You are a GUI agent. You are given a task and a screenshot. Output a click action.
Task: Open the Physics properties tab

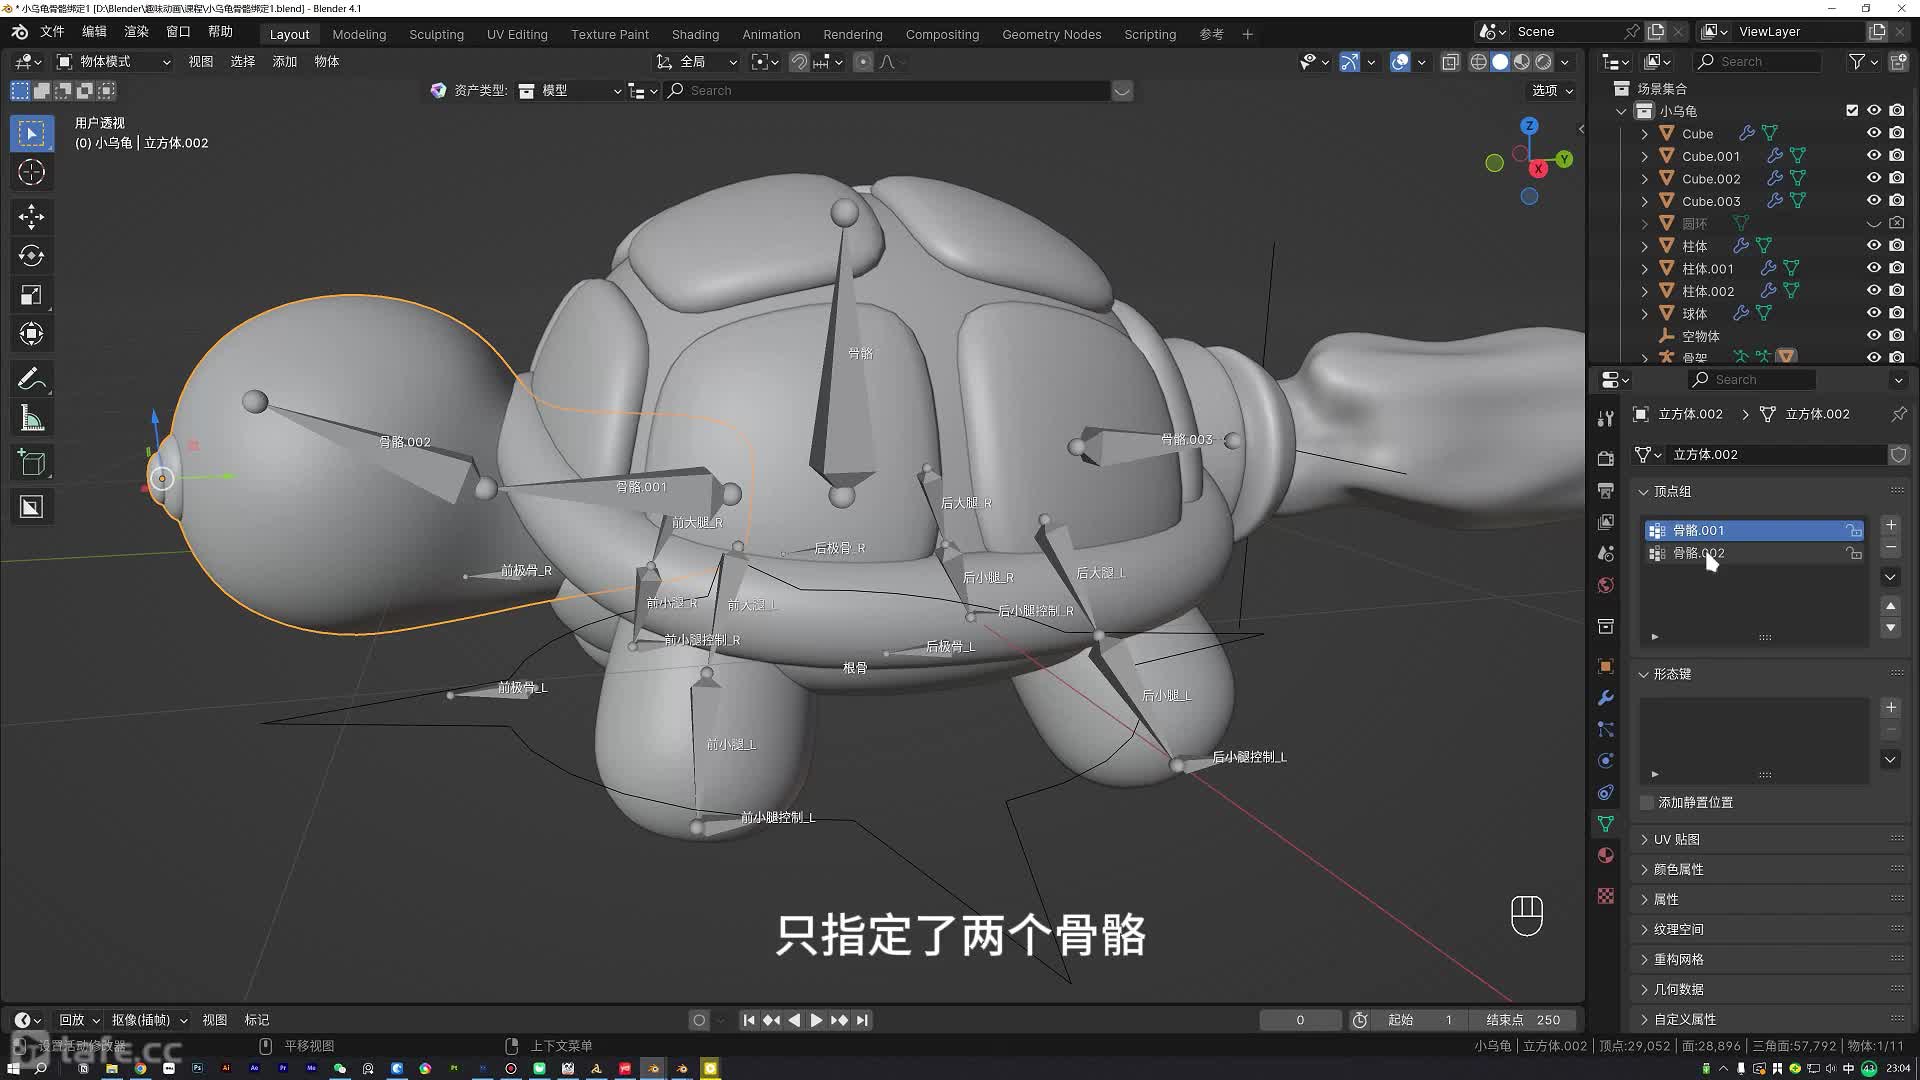point(1606,761)
